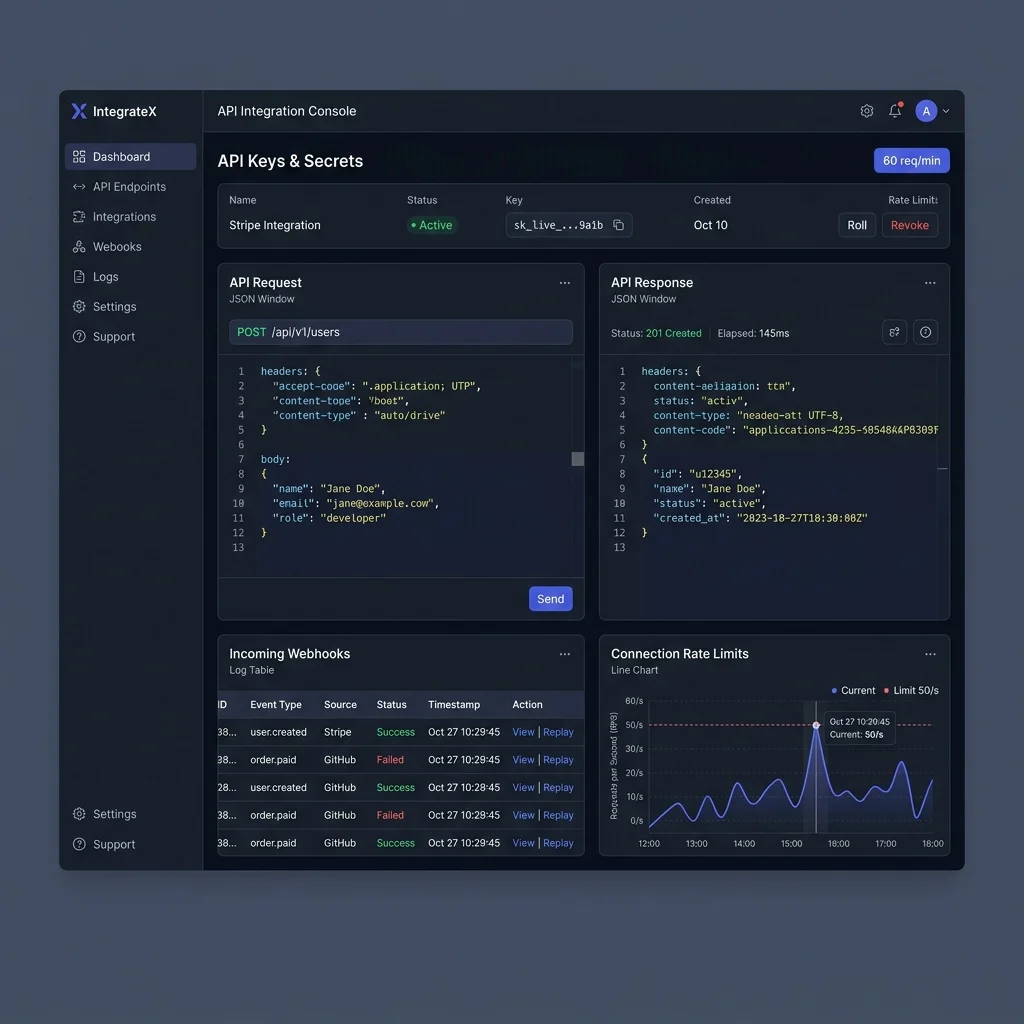Click the response format icon button

(x=895, y=332)
